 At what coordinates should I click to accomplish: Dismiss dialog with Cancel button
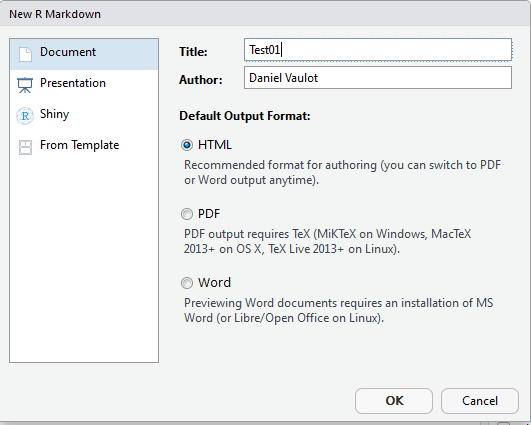coord(480,401)
